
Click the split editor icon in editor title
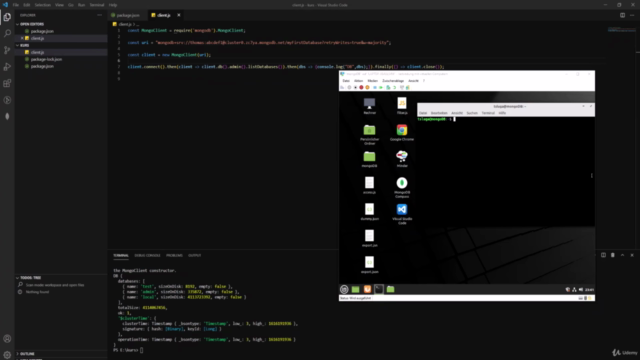click(x=622, y=15)
